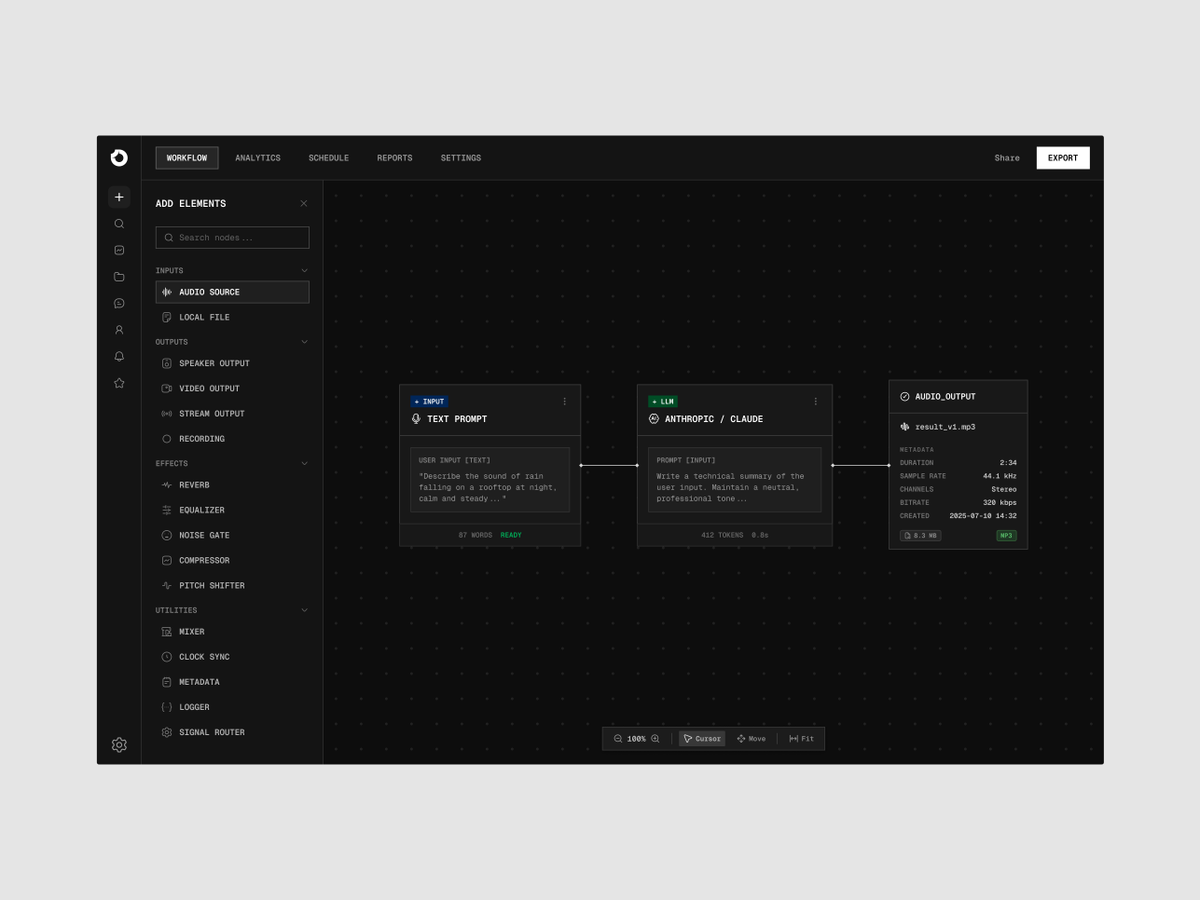1200x900 pixels.
Task: Open the user profile sidebar icon
Action: click(119, 330)
